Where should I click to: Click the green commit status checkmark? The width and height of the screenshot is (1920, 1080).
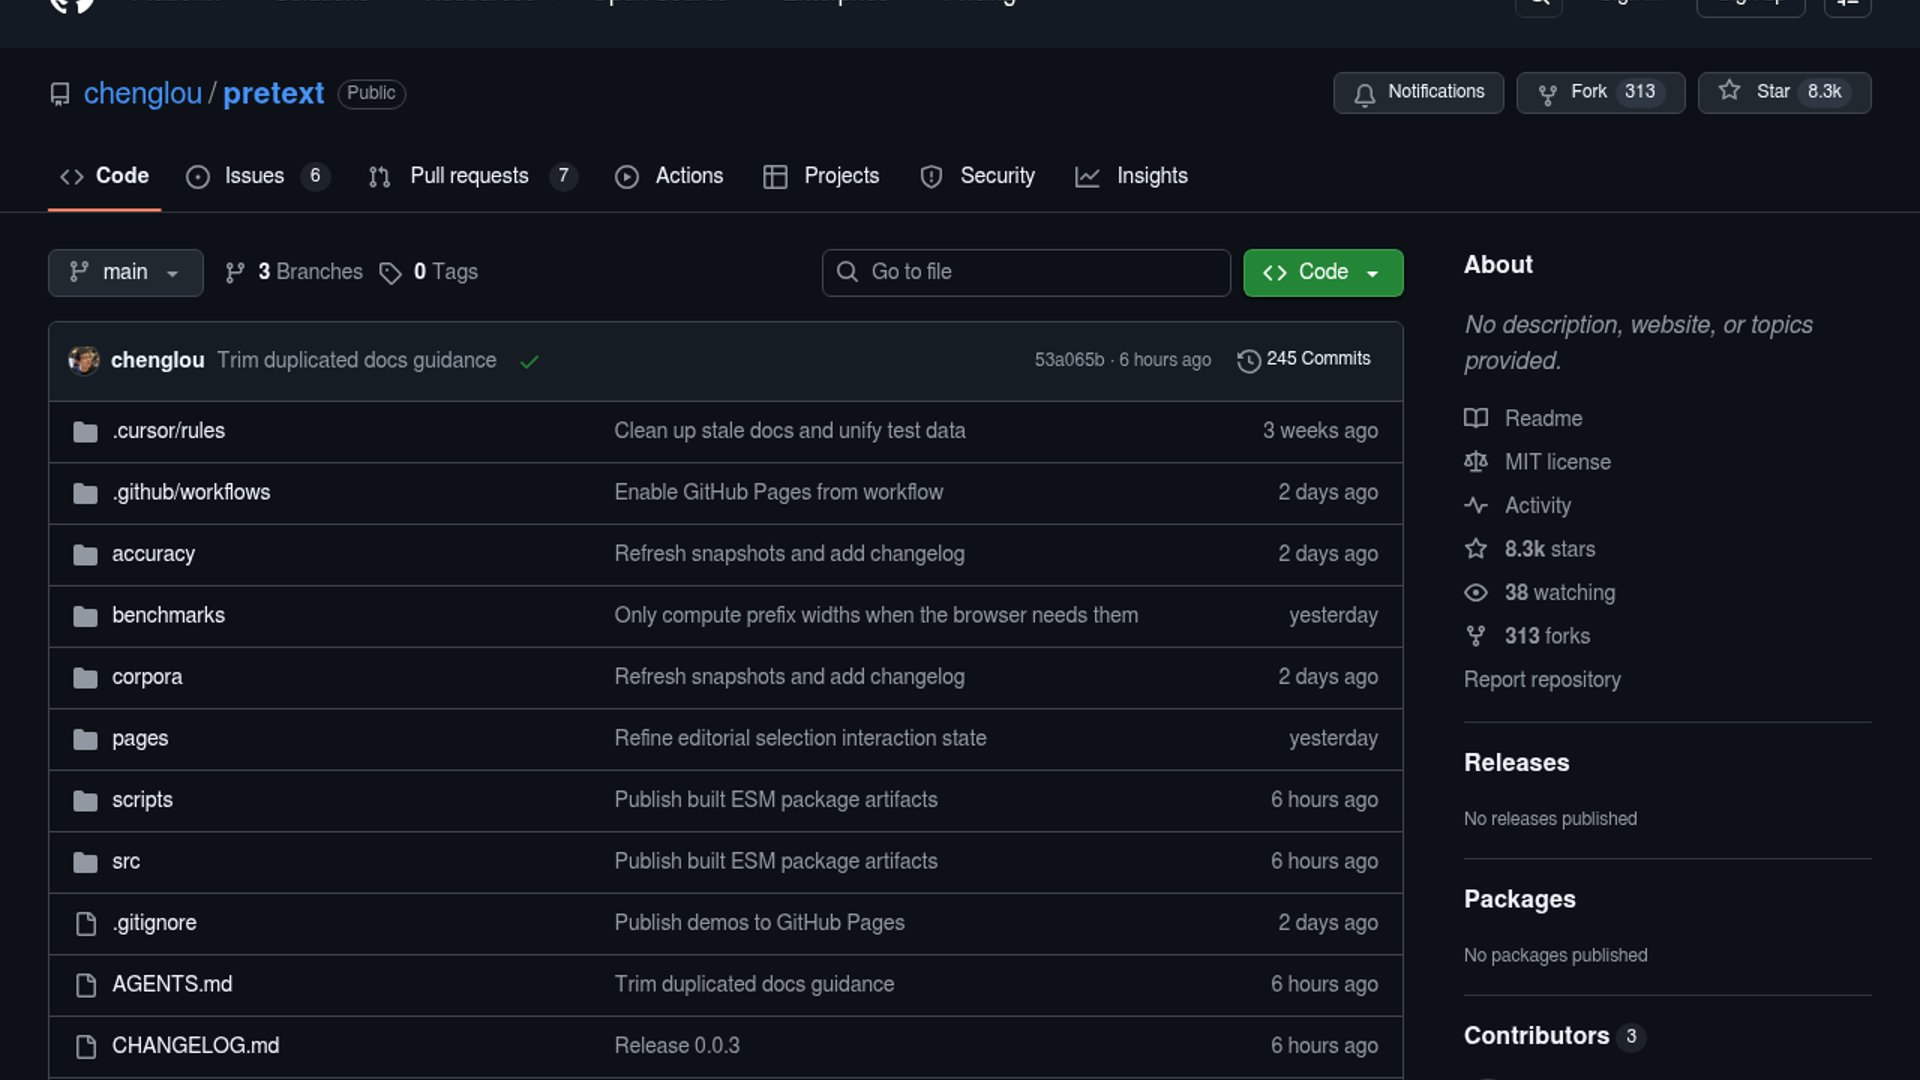point(529,362)
